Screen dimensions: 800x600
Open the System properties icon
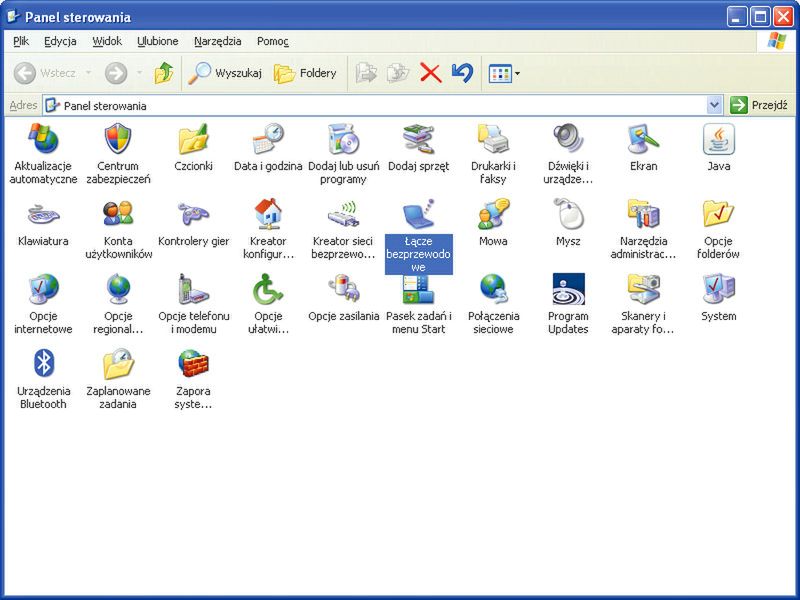tap(718, 297)
